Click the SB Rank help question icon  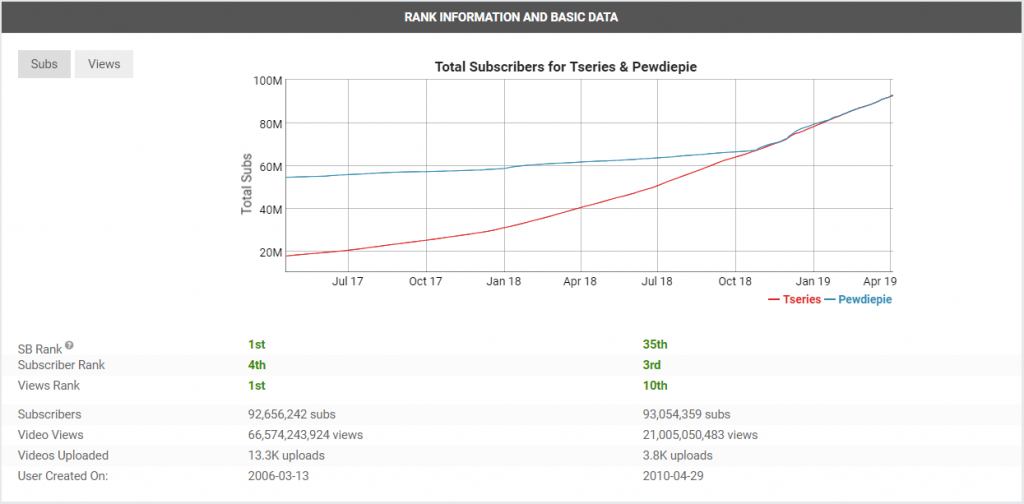point(69,345)
